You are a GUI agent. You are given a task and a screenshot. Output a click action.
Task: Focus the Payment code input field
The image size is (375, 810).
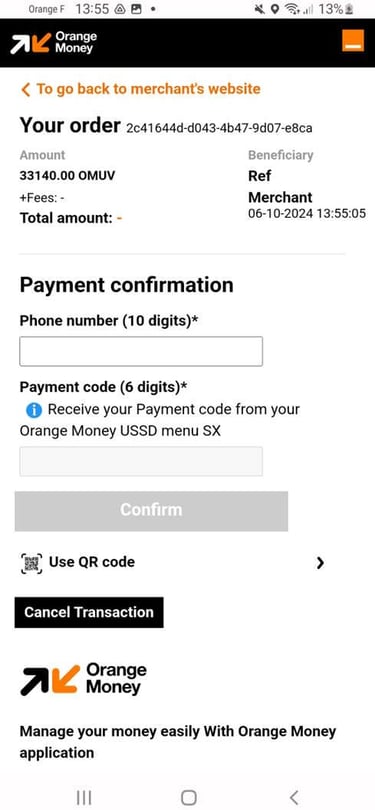pos(141,461)
